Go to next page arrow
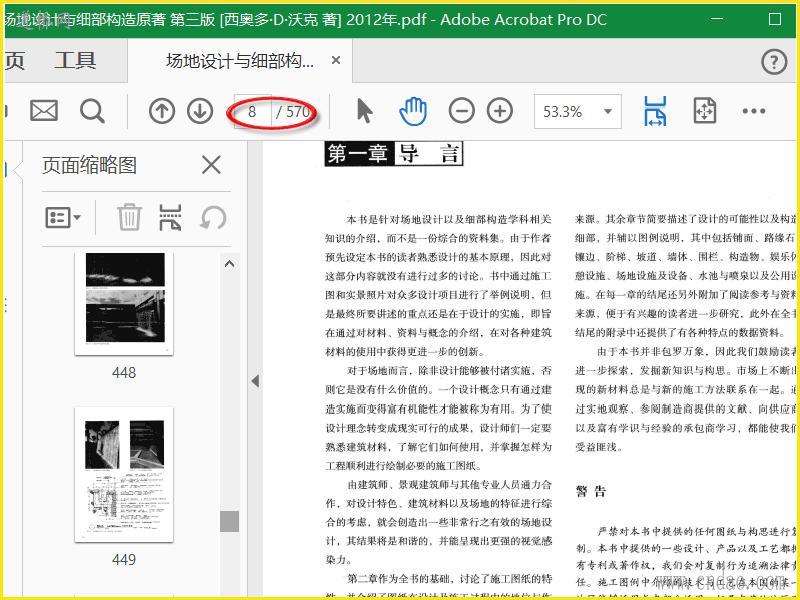Viewport: 800px width, 600px height. coord(200,111)
